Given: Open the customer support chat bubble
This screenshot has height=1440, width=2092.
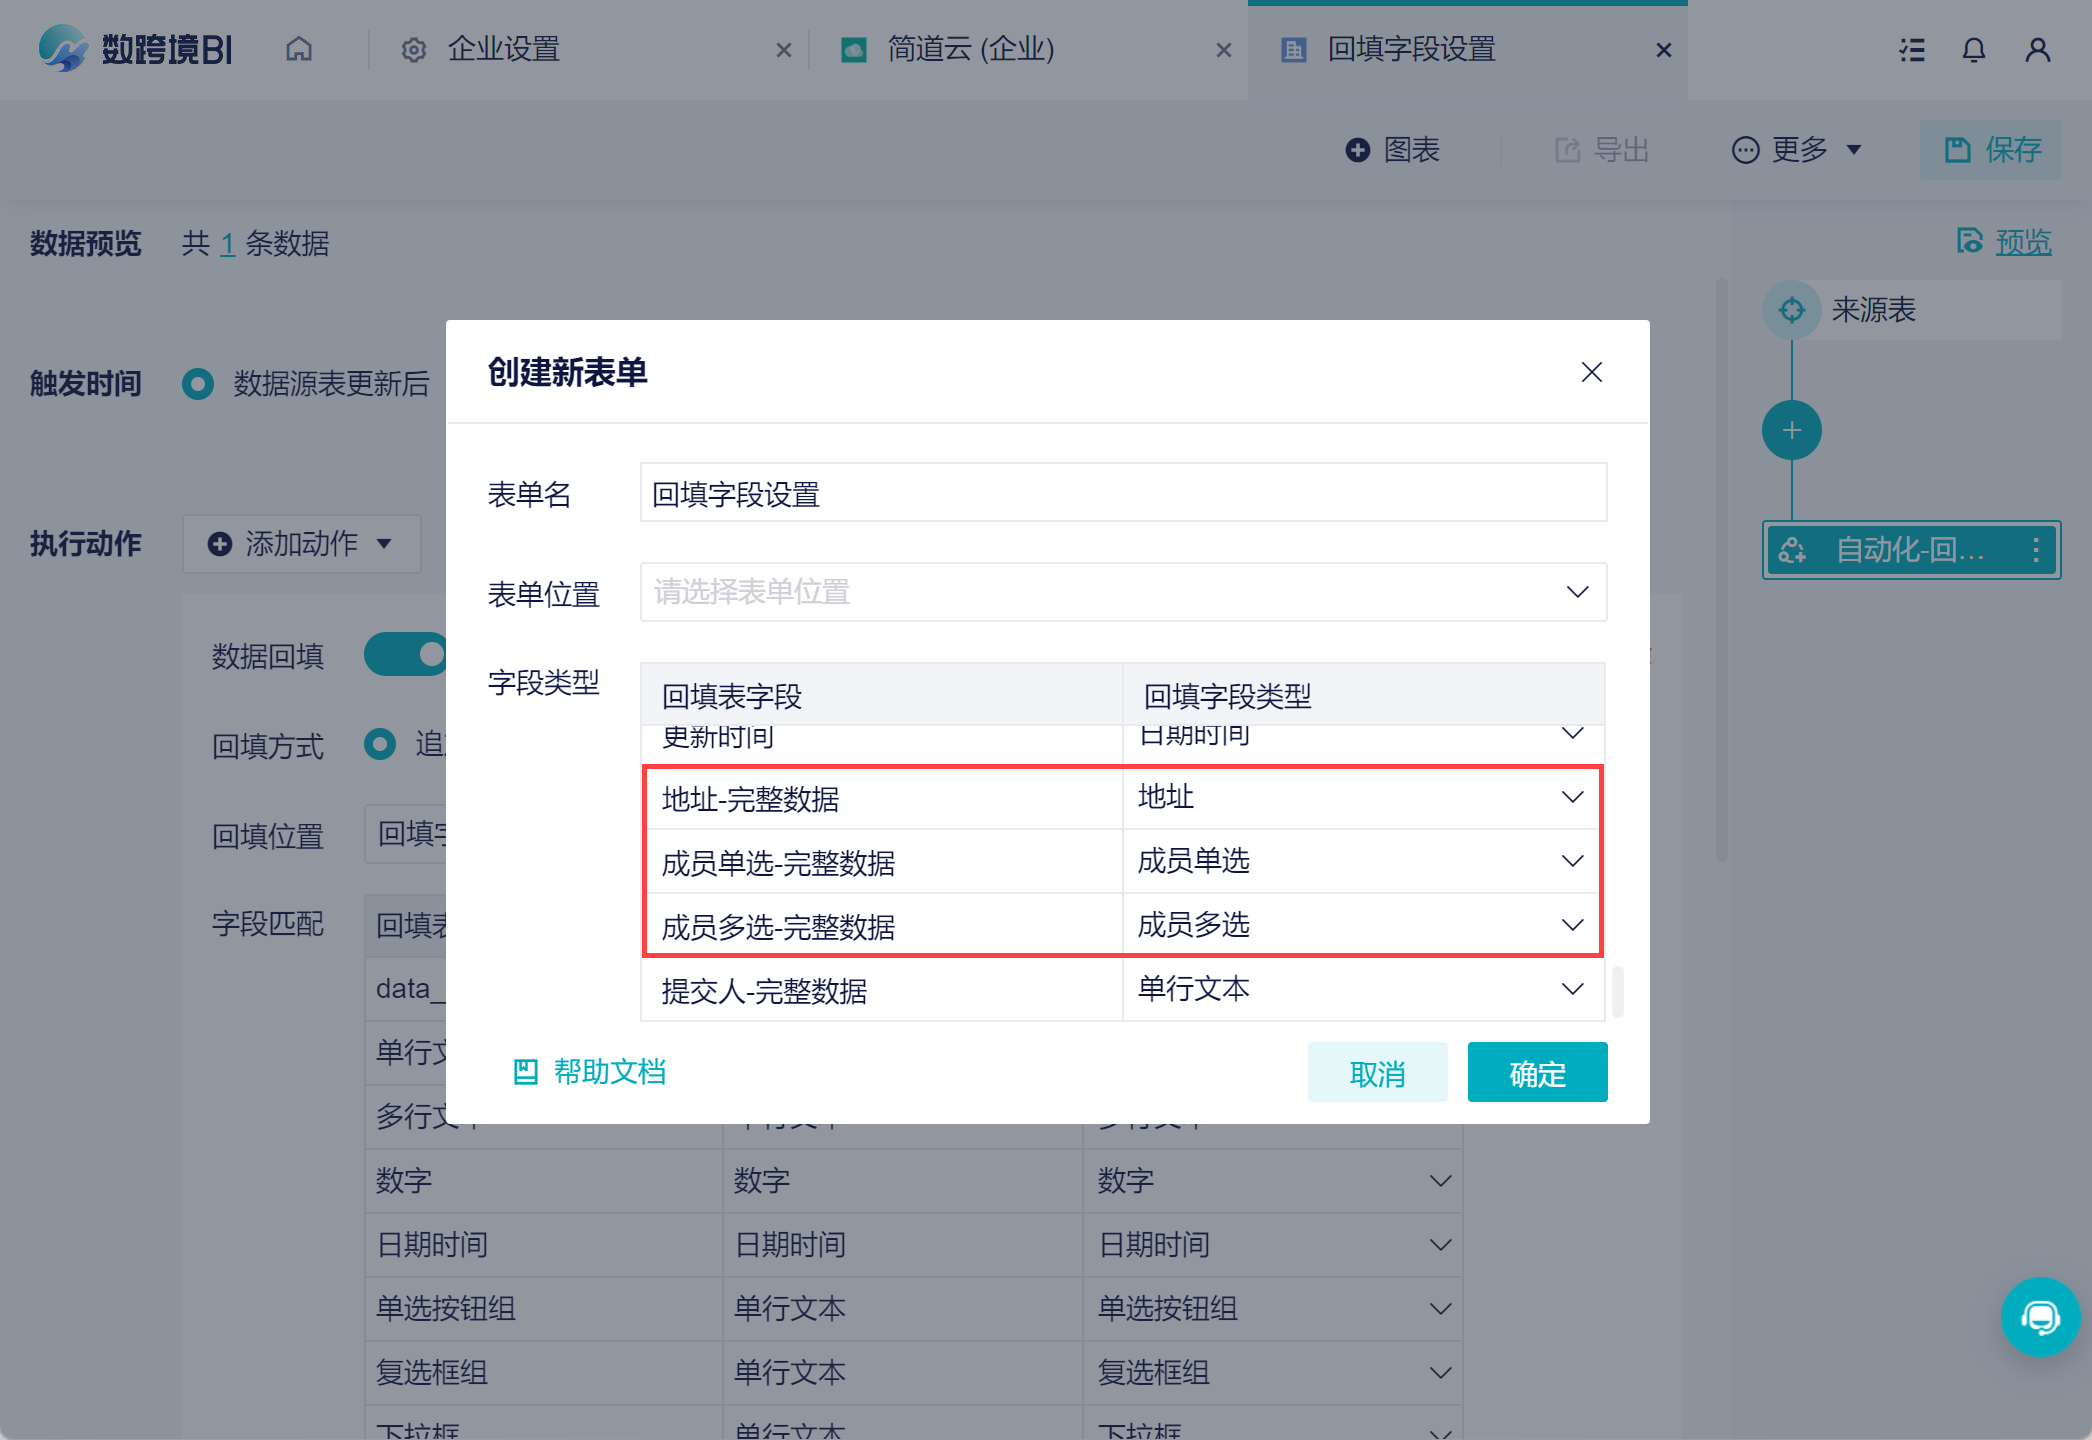Looking at the screenshot, I should click(2040, 1317).
